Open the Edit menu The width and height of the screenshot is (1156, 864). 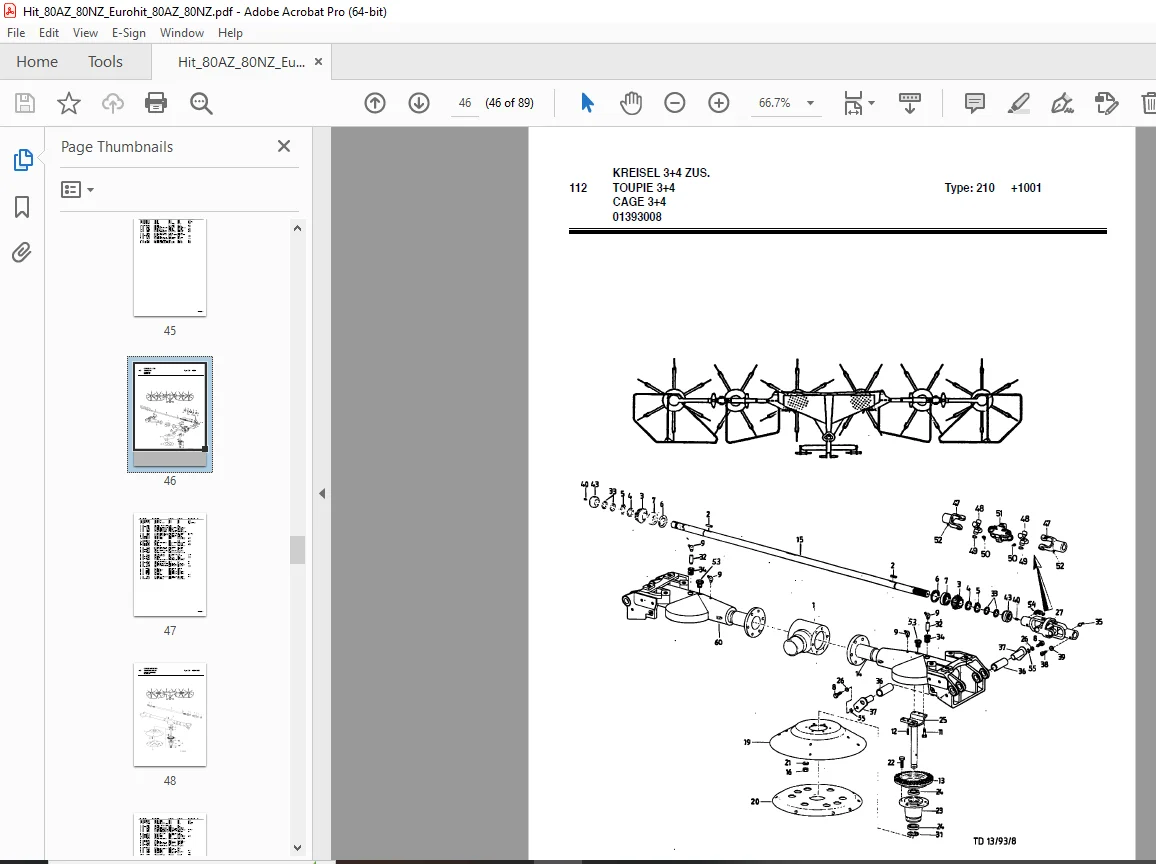tap(49, 32)
